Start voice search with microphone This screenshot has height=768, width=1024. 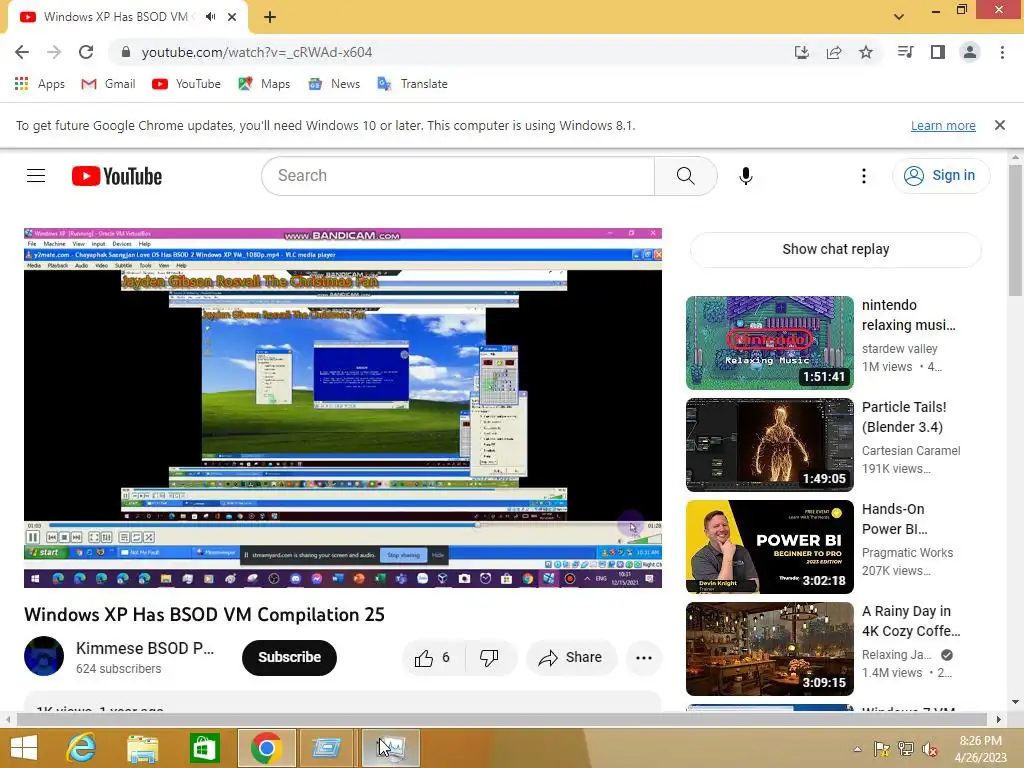pyautogui.click(x=746, y=176)
